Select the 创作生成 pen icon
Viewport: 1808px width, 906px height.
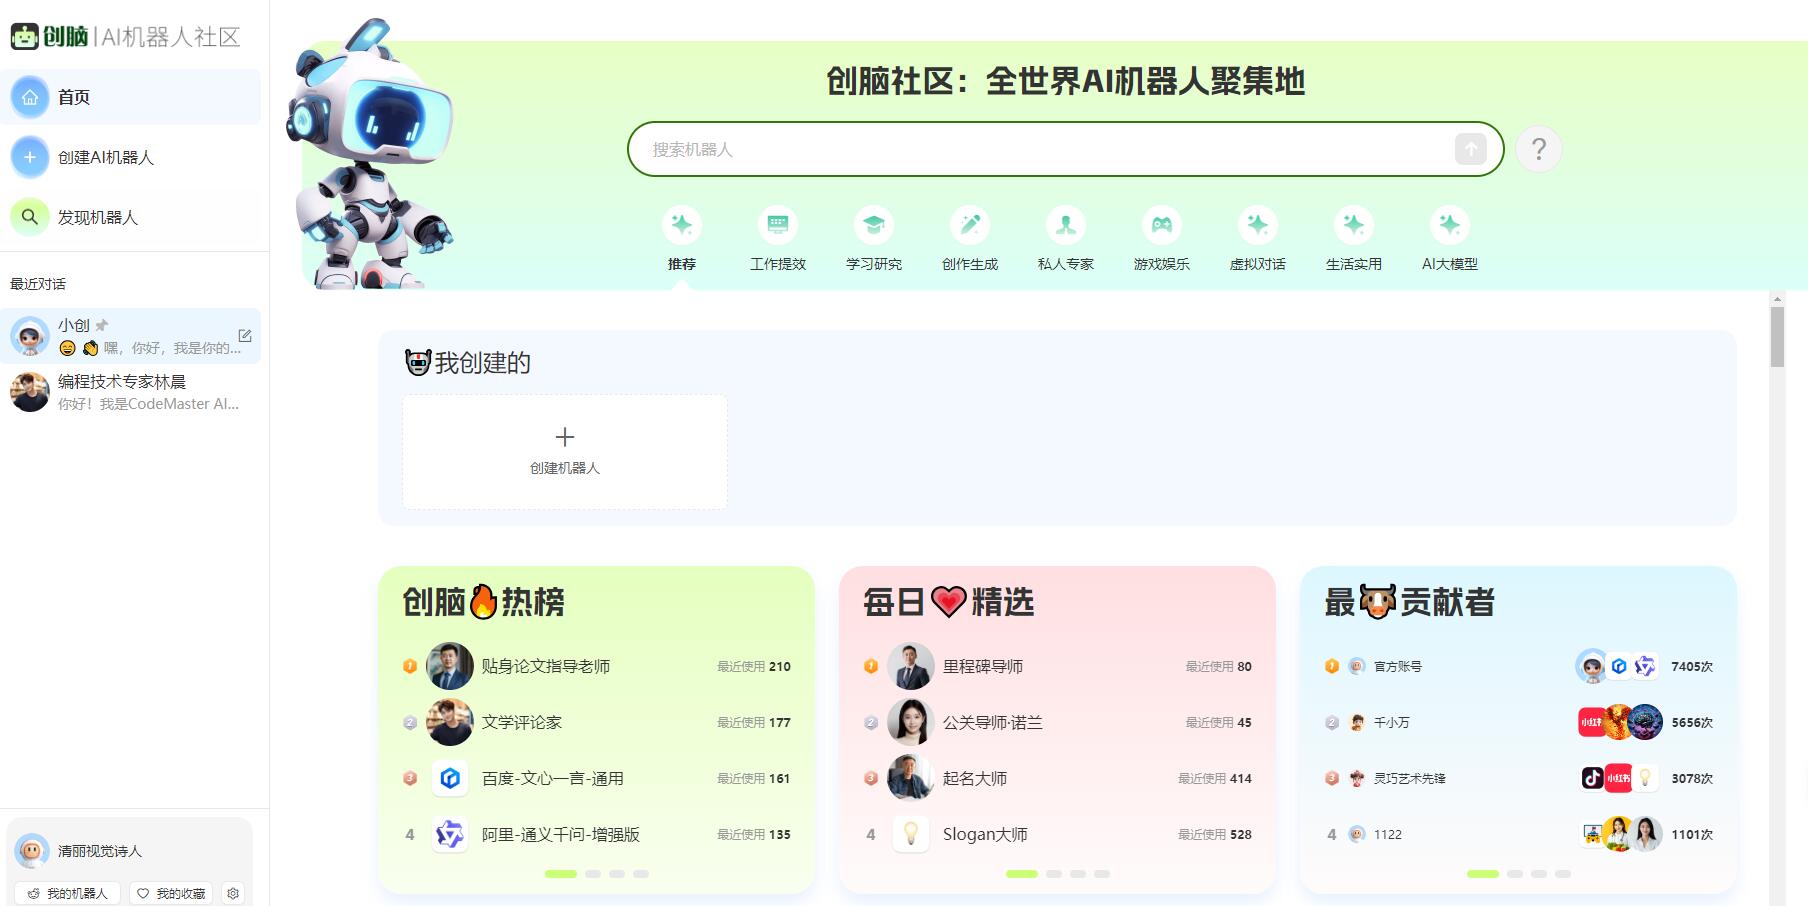click(x=969, y=225)
